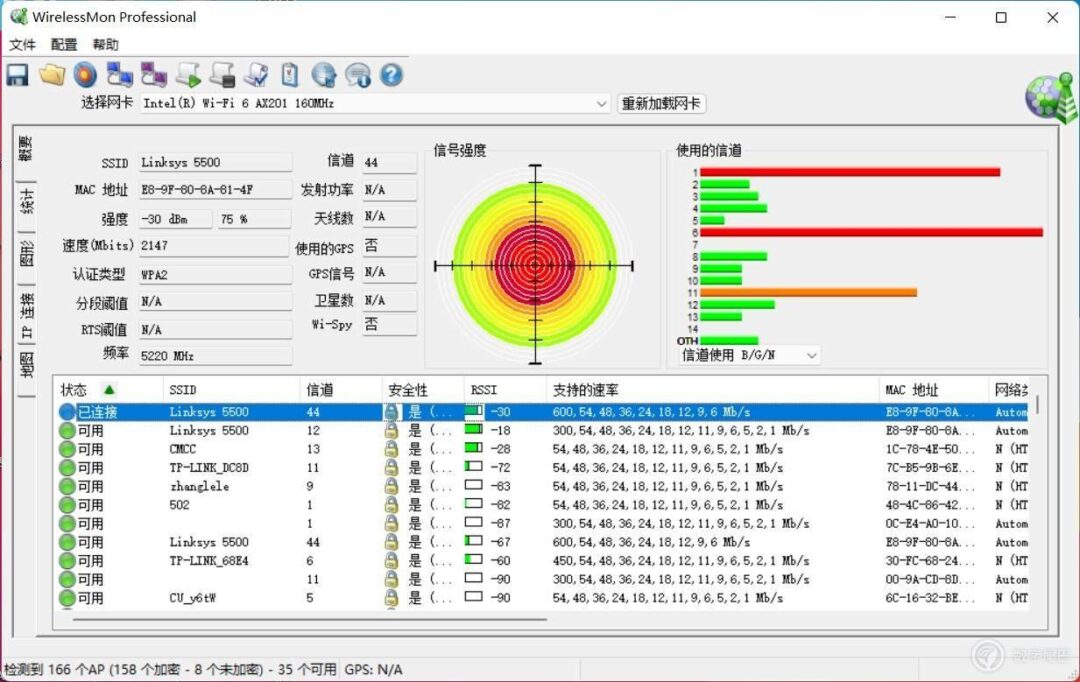Click the SSID field showing Linksys 5500
The width and height of the screenshot is (1080, 682).
(215, 163)
